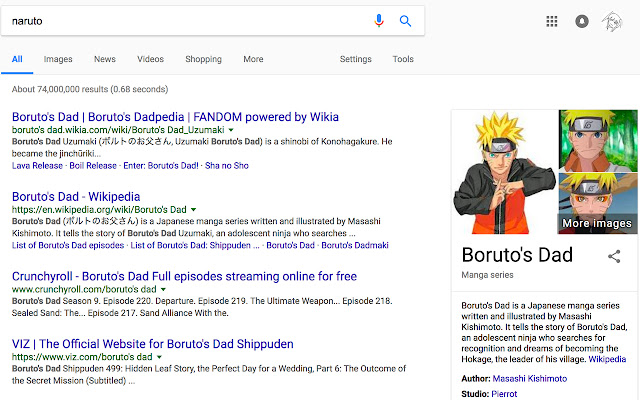Open the More search categories menu

coord(253,59)
